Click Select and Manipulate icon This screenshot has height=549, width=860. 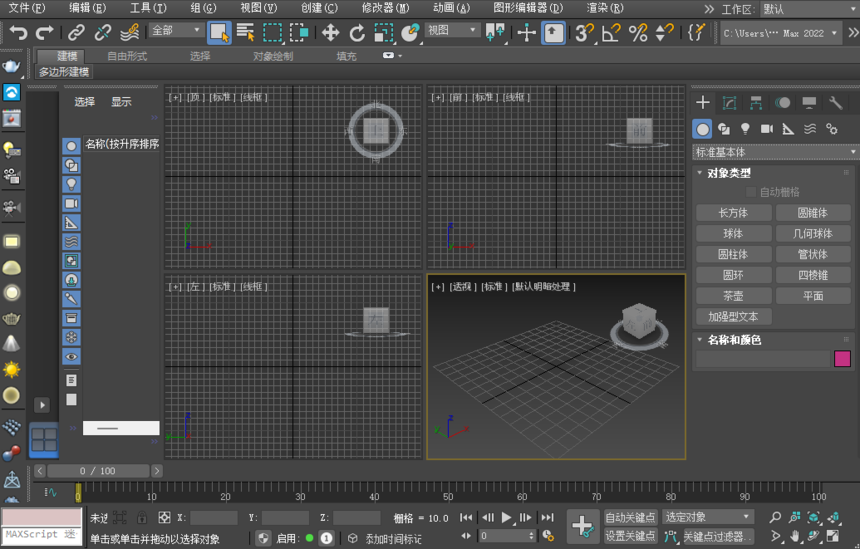coord(526,33)
